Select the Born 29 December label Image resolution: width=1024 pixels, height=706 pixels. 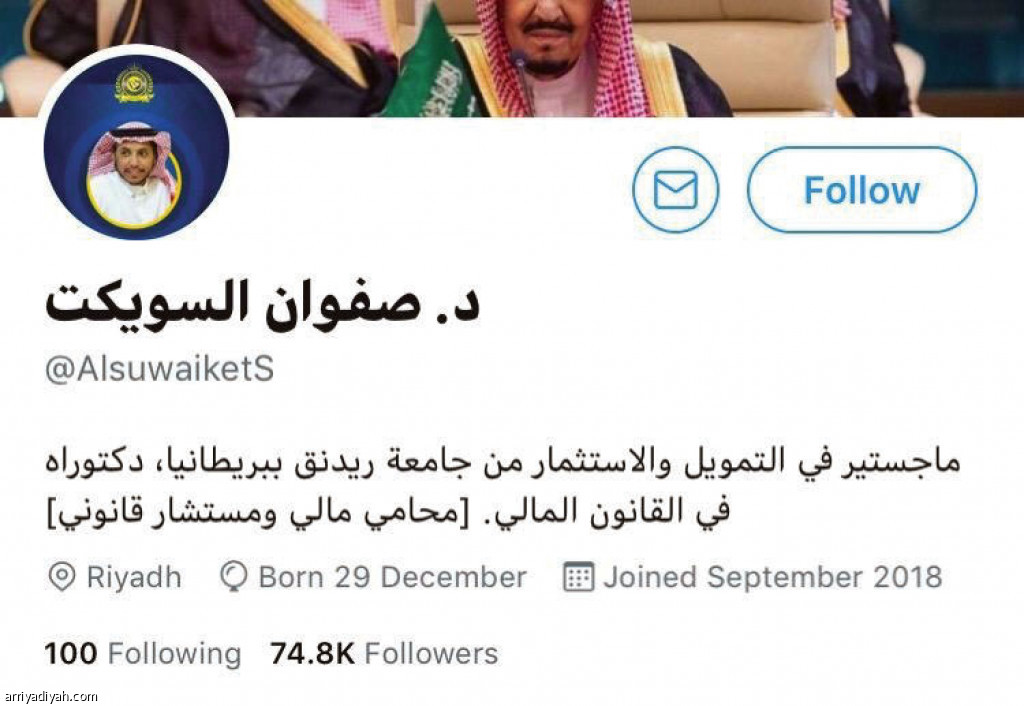pyautogui.click(x=392, y=577)
